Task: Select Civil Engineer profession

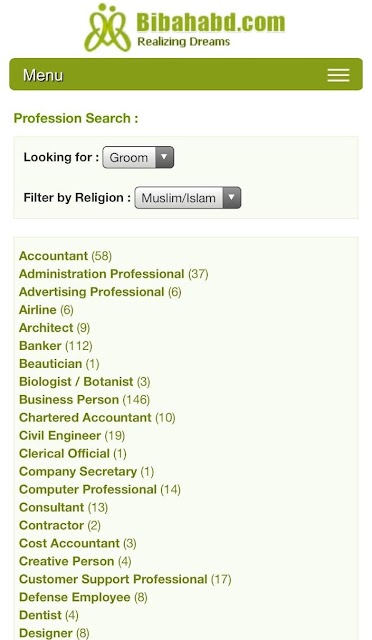Action: (x=60, y=436)
